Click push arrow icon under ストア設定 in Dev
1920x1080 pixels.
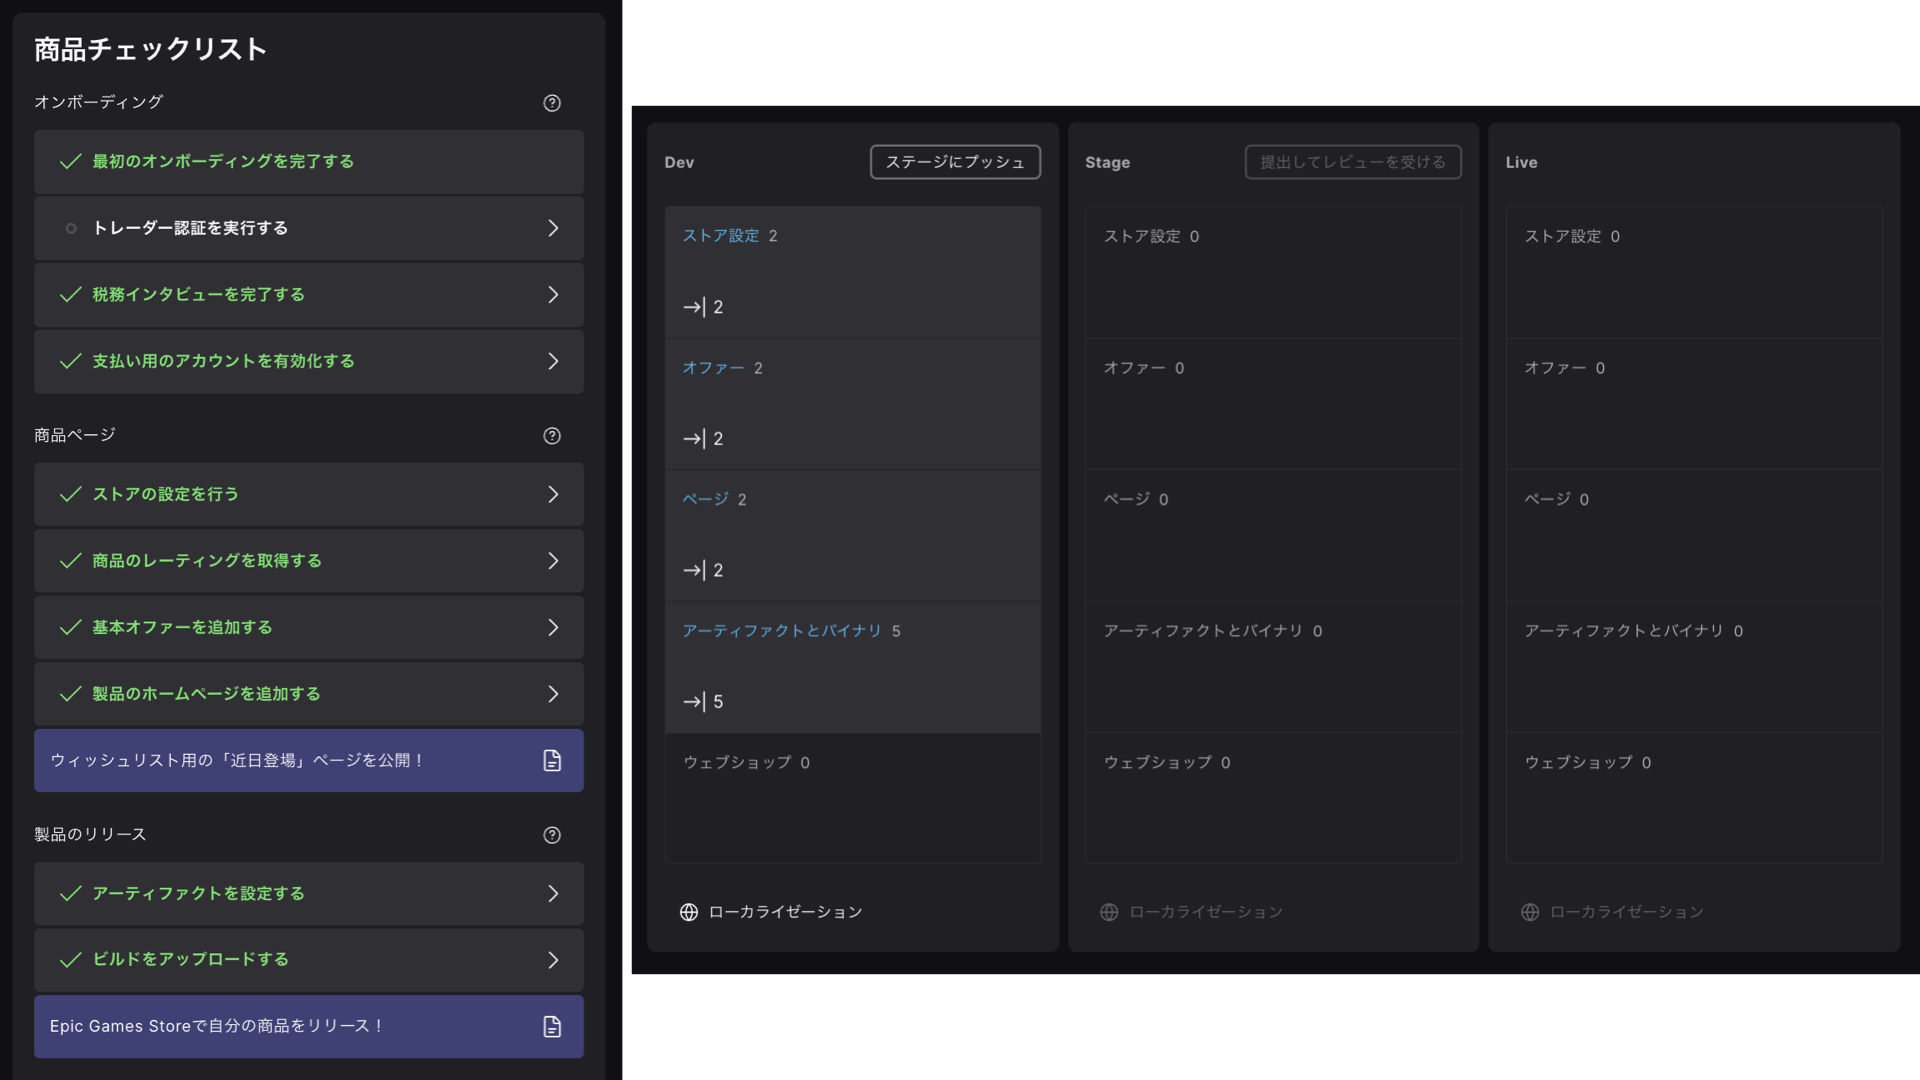694,307
